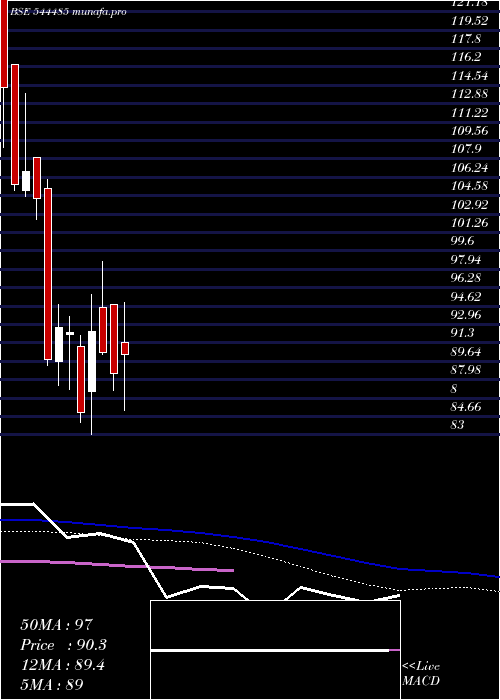Click the MACD panel box
Image resolution: width=500 pixels, height=700 pixels.
275,650
